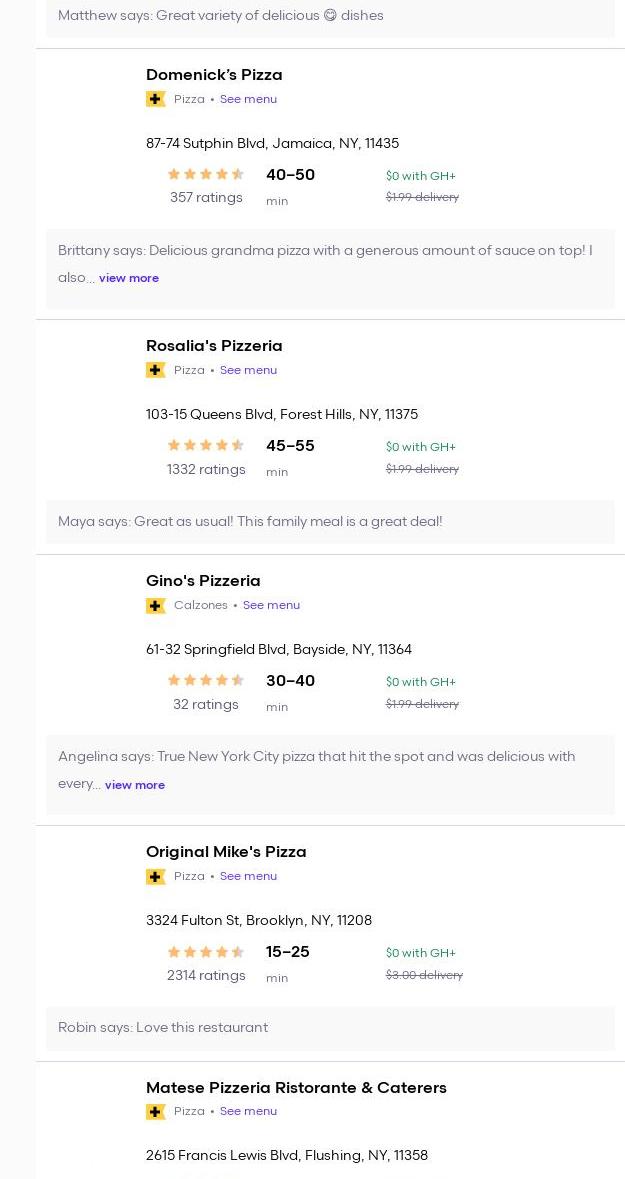Click the star rating for Domenick's Pizza
Screen dimensions: 625x1179
coord(206,175)
